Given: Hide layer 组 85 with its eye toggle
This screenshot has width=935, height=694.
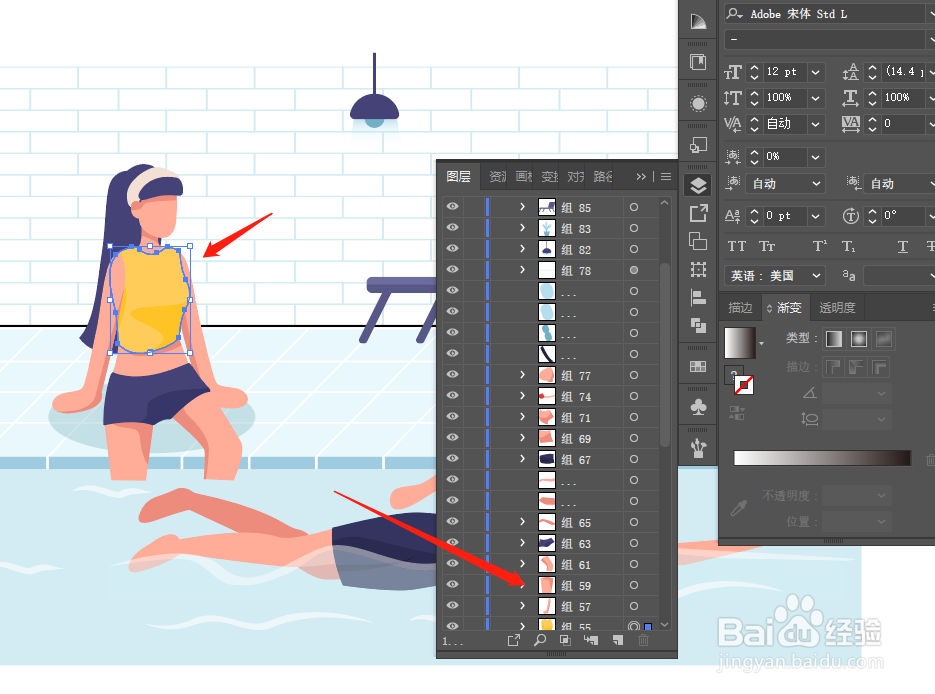Looking at the screenshot, I should (x=453, y=207).
